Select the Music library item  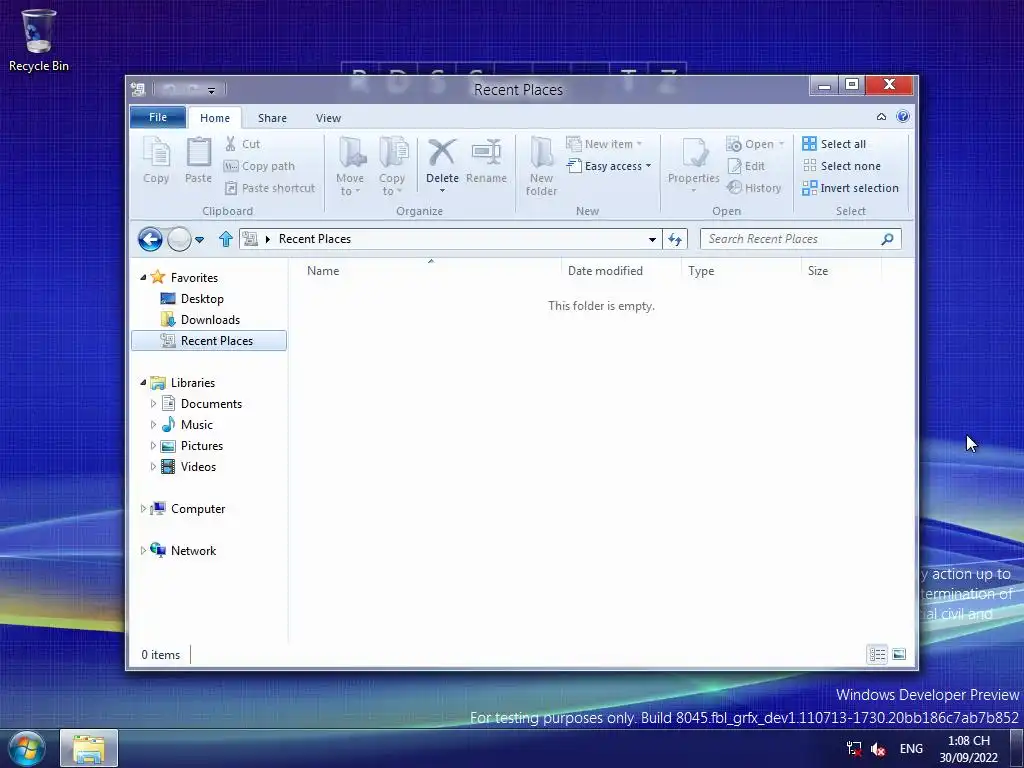[x=197, y=425]
